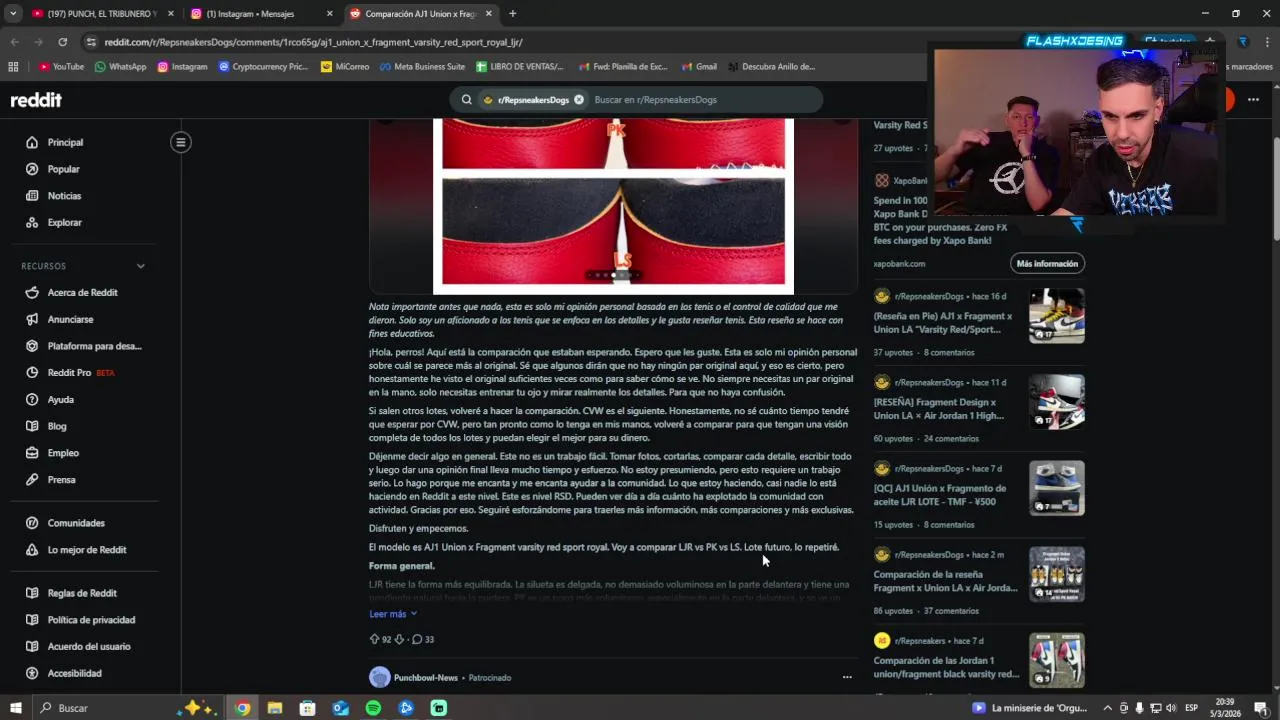
Task: Open the Chrome apps grid
Action: click(13, 67)
